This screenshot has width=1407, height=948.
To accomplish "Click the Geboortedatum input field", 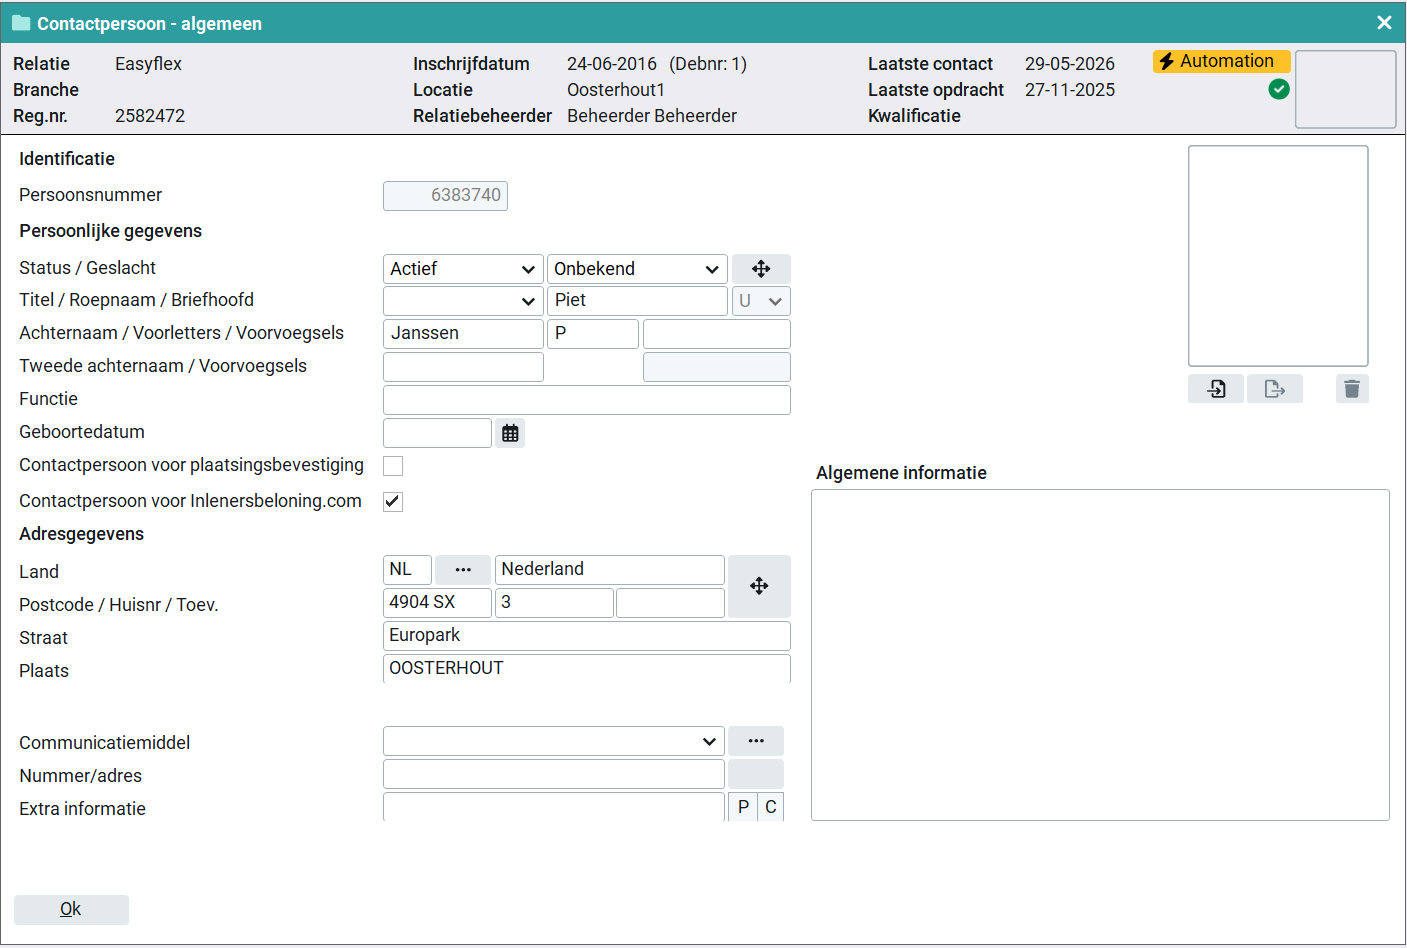I will 437,433.
